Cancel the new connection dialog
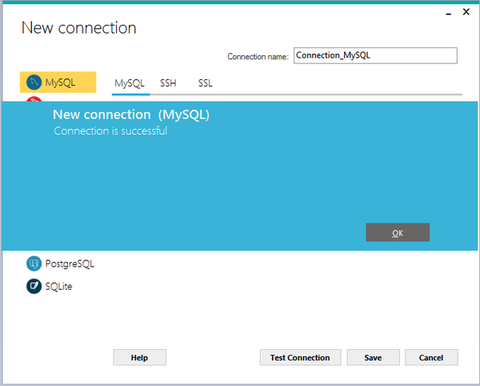 pos(431,357)
